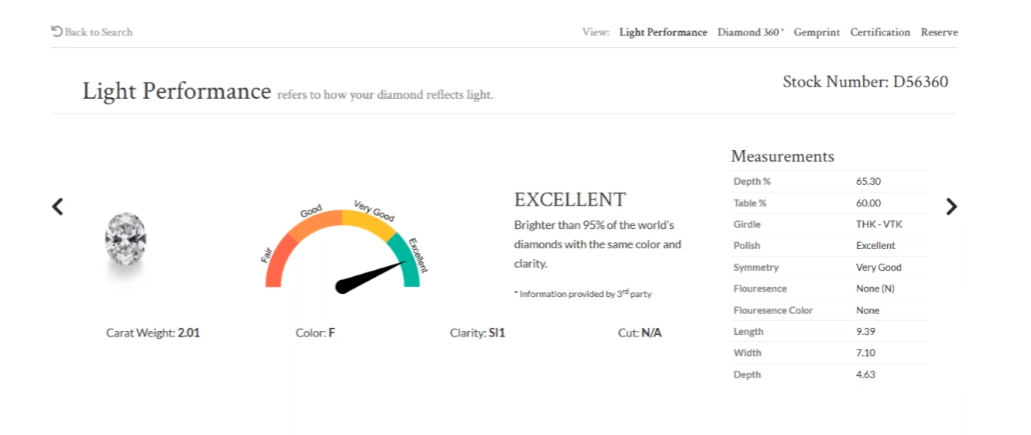Advance to next slide with right chevron
The width and height of the screenshot is (1031, 435).
951,207
